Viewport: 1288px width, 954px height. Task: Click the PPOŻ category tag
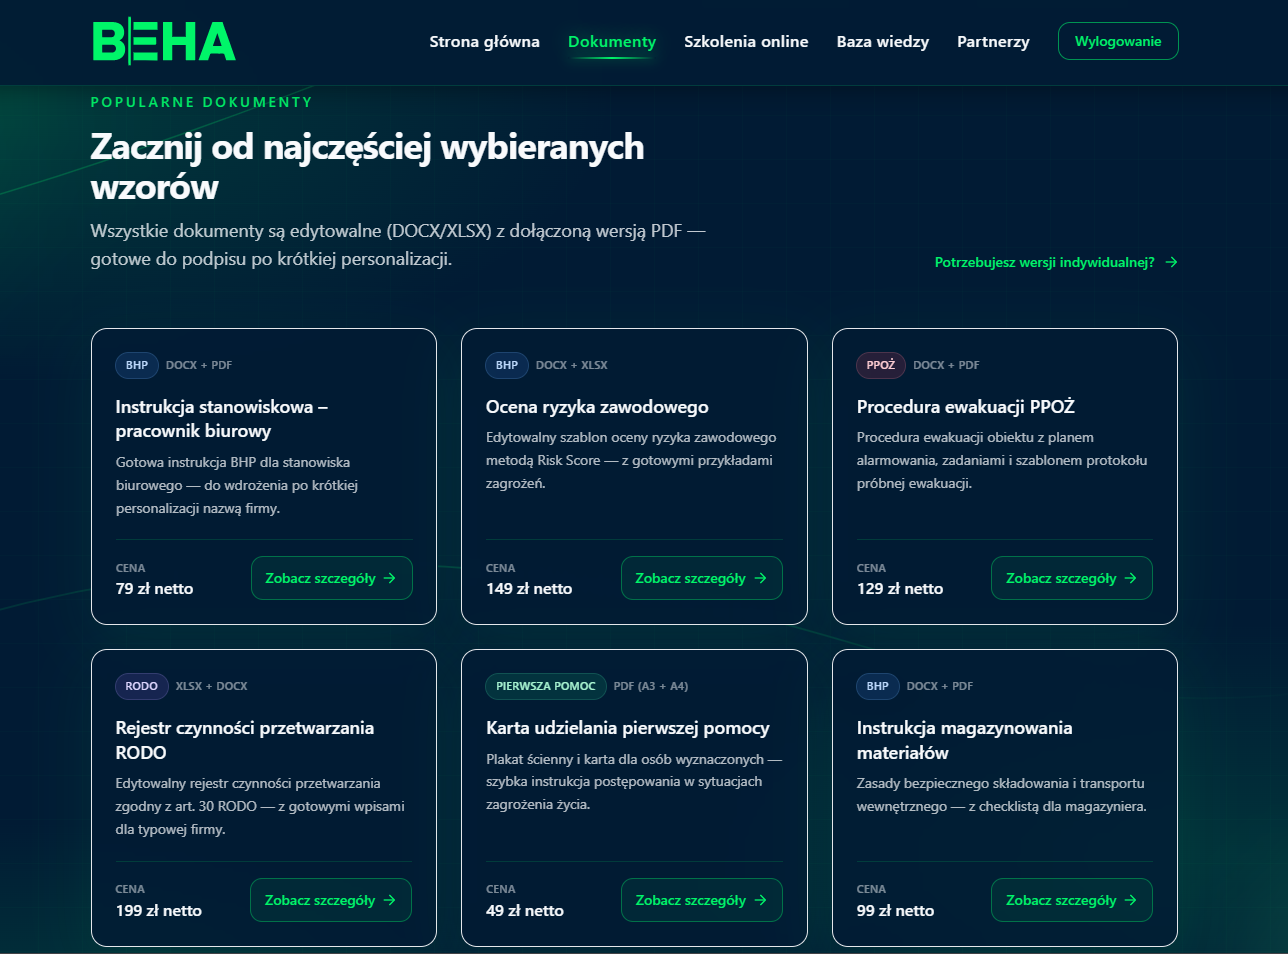(881, 365)
